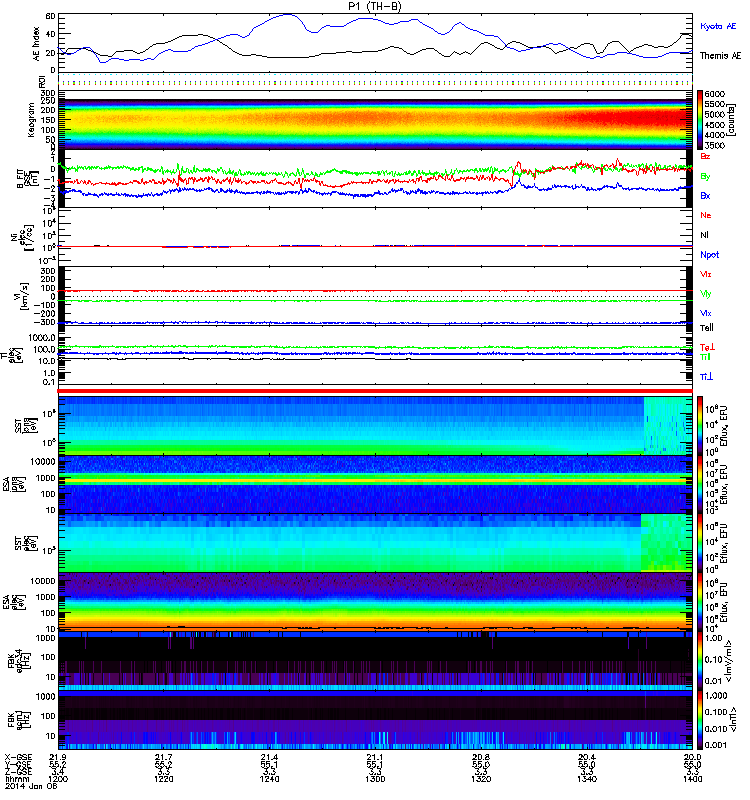Select the 1240 time tick label
Image resolution: width=750 pixels, height=800 pixels.
269,779
